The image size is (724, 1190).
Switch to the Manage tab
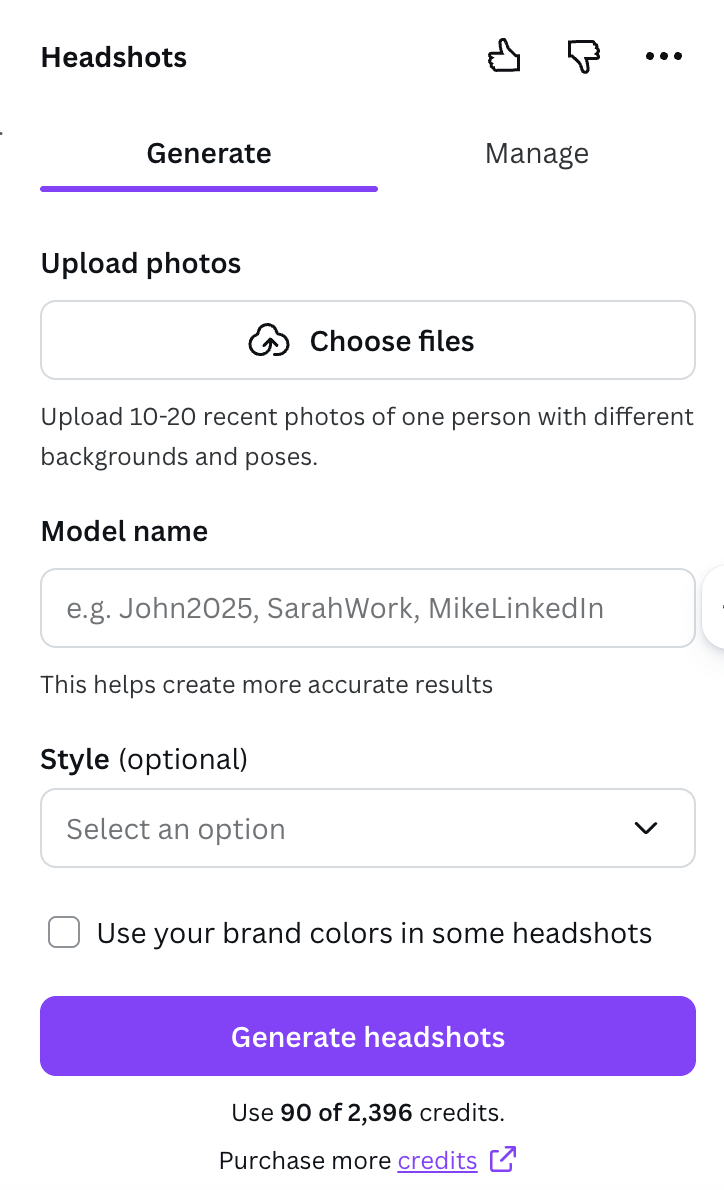(536, 153)
